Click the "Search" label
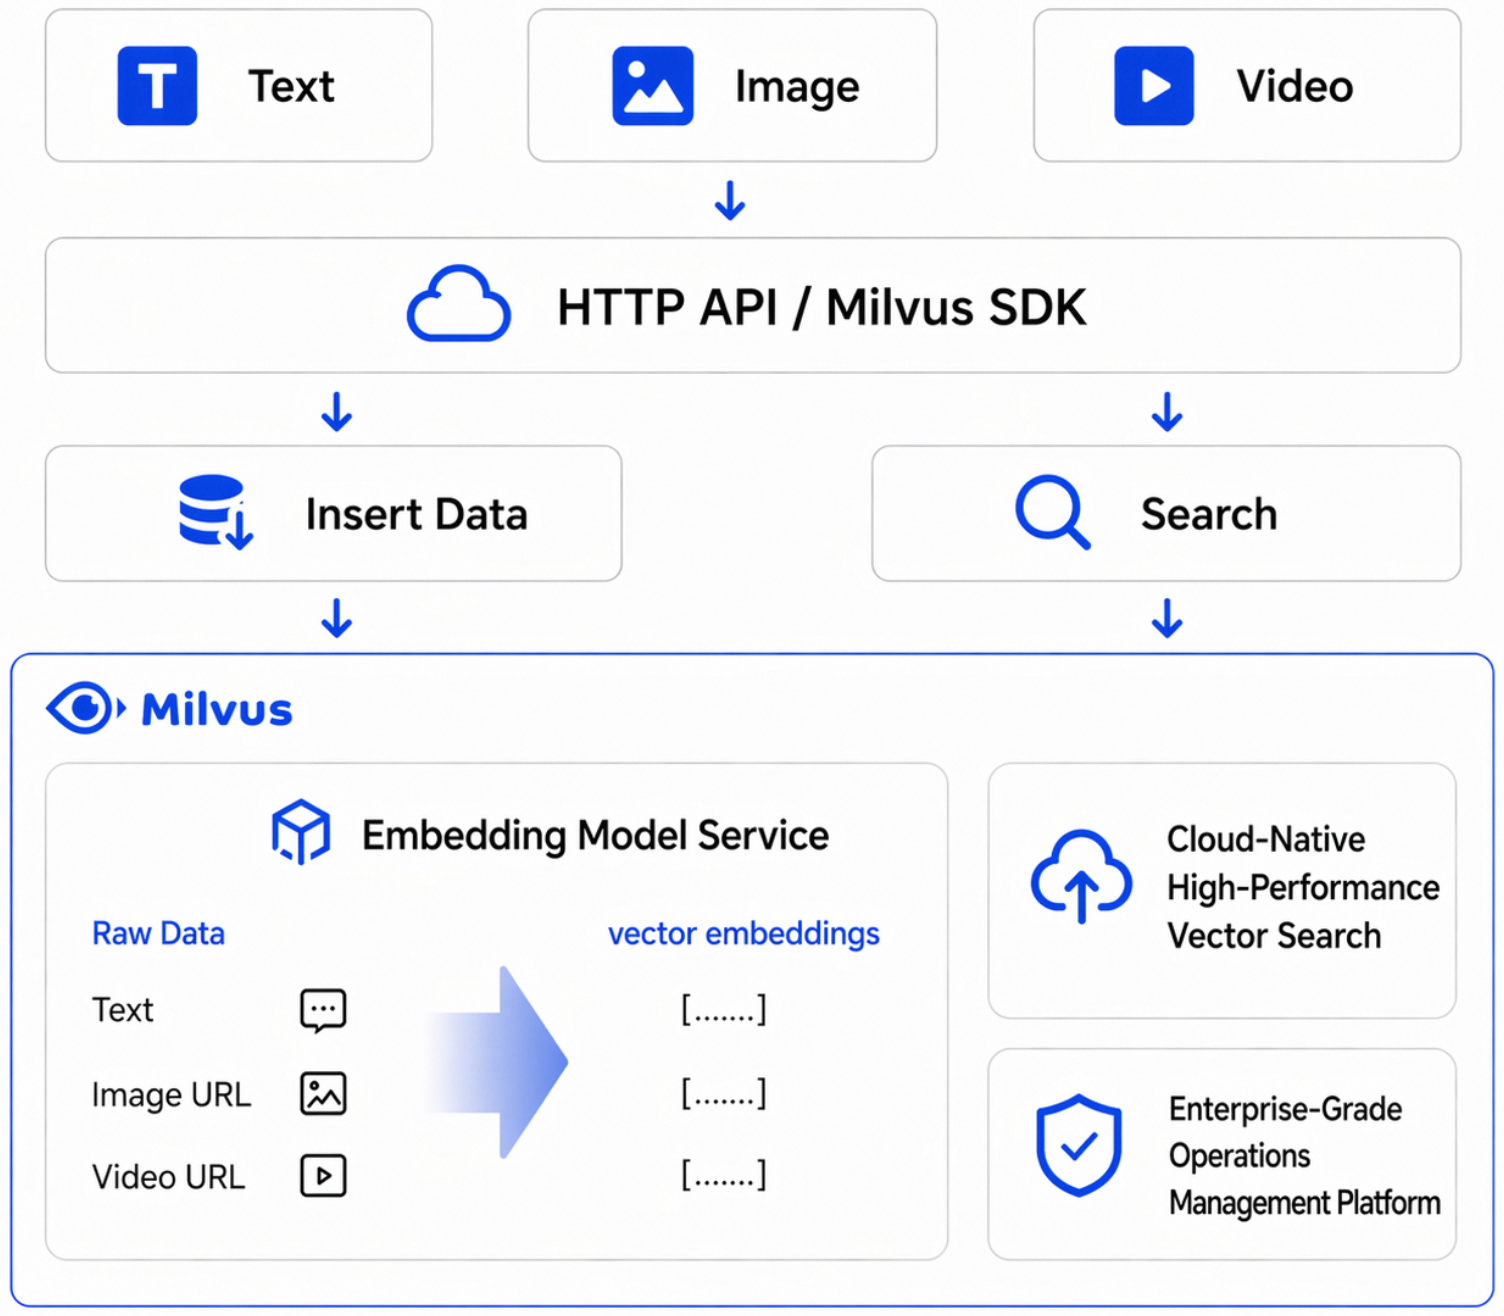1504x1316 pixels. (x=1209, y=514)
